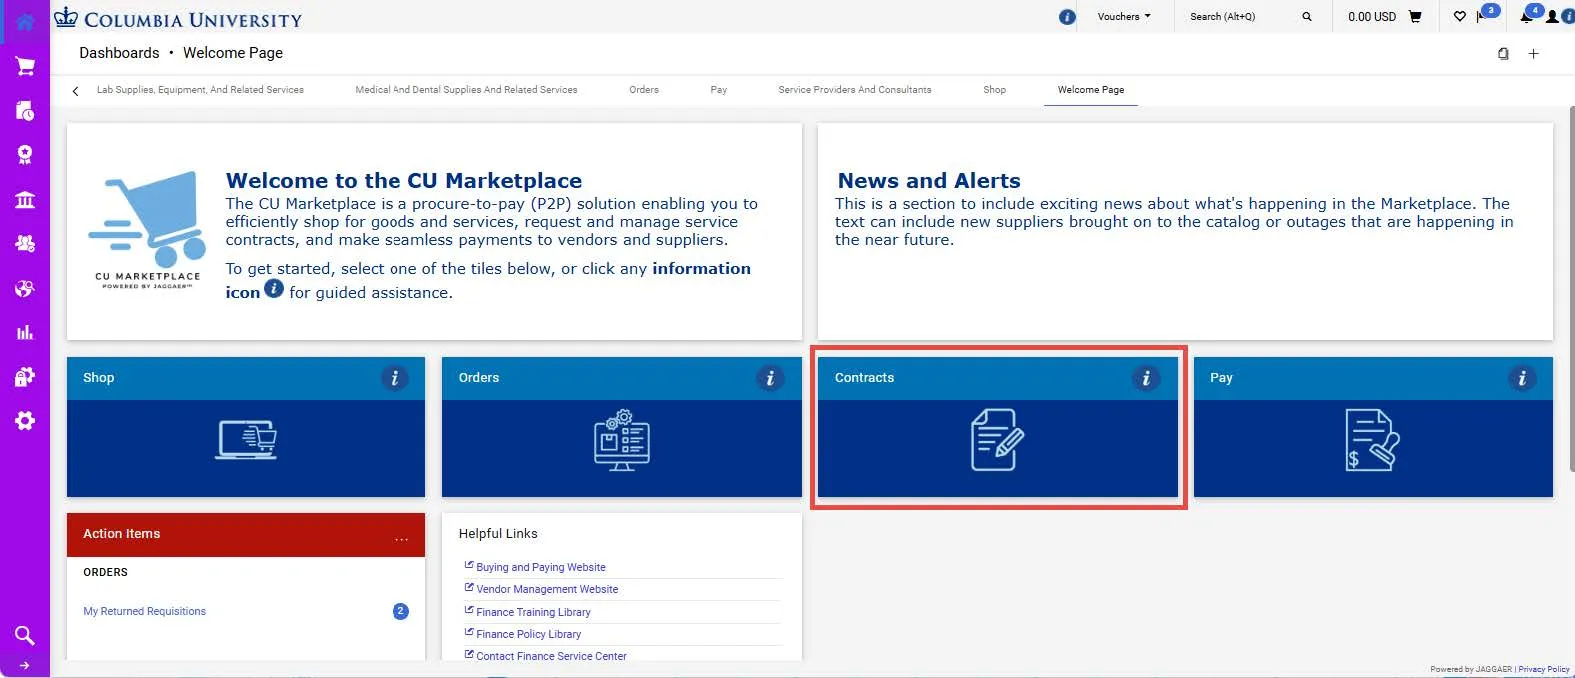Open the 0.00 USD shopping cart

click(x=1385, y=17)
